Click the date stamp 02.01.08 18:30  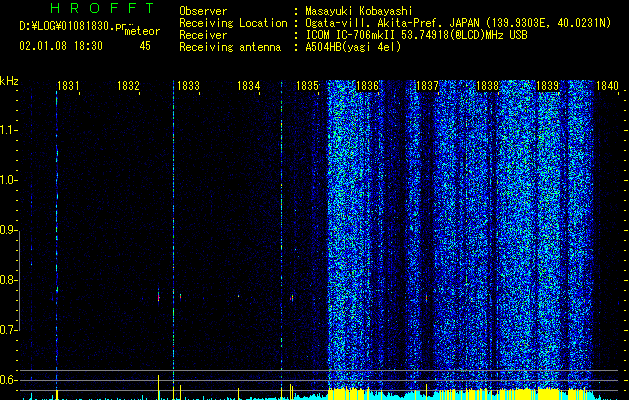click(61, 46)
